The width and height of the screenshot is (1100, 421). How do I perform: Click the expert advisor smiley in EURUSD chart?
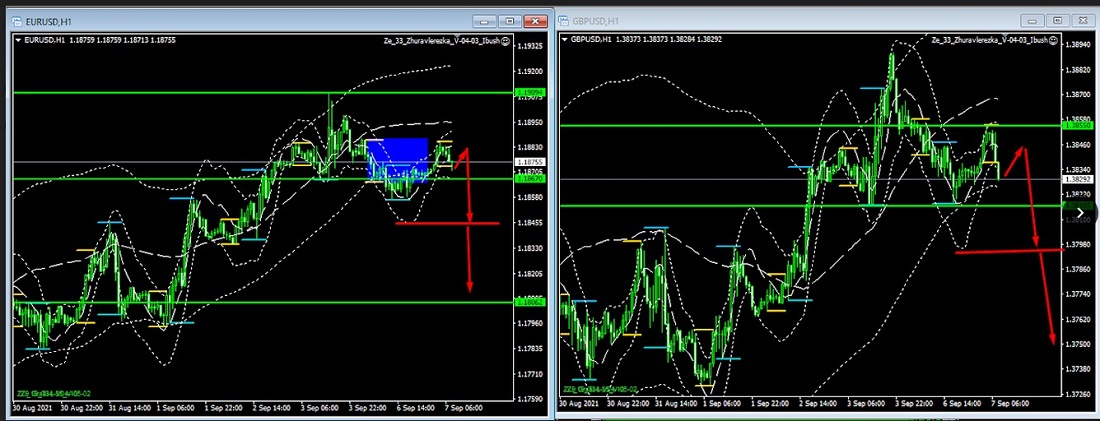point(506,41)
